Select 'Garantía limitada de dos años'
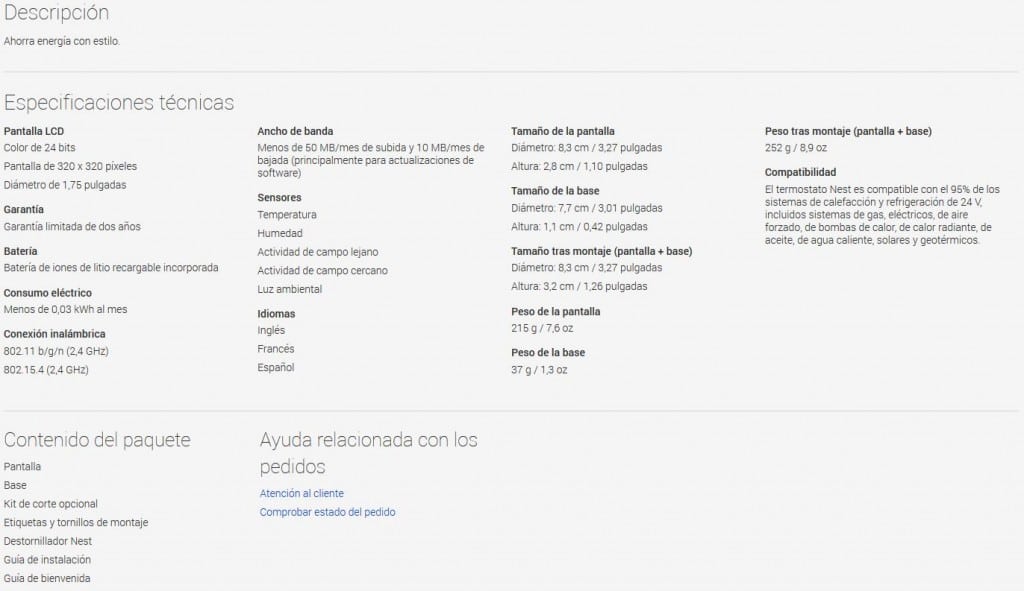The image size is (1024, 591). tap(72, 227)
